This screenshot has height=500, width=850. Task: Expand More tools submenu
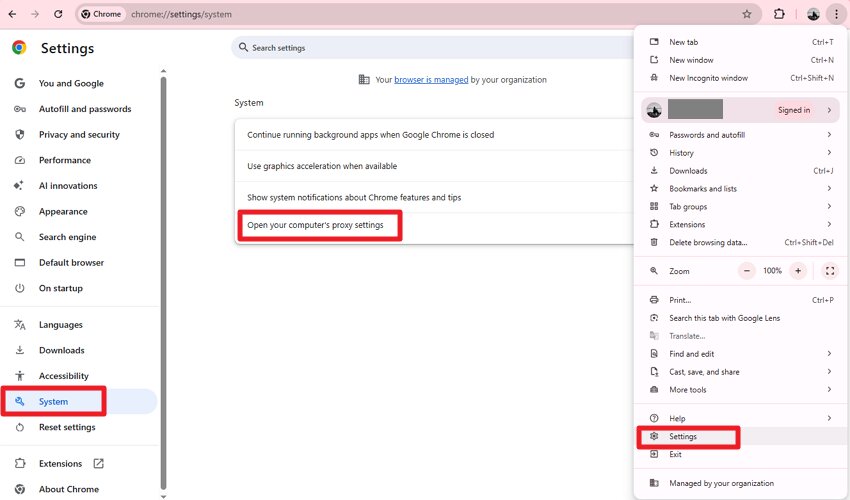740,389
